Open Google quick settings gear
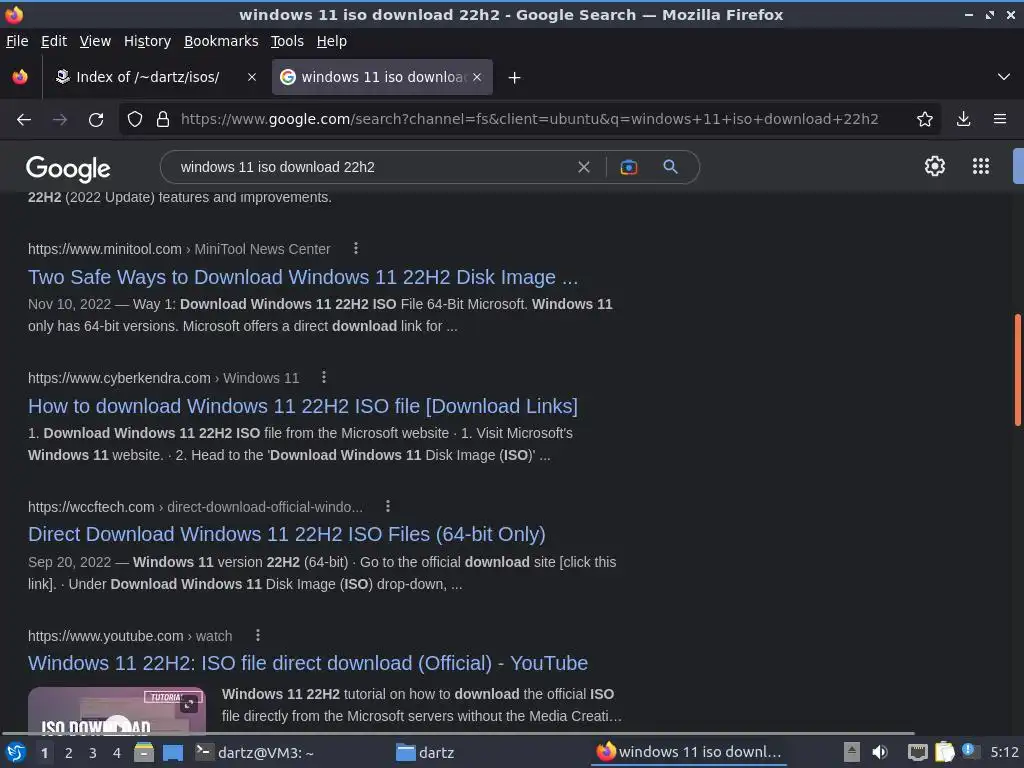The image size is (1024, 768). [x=935, y=167]
